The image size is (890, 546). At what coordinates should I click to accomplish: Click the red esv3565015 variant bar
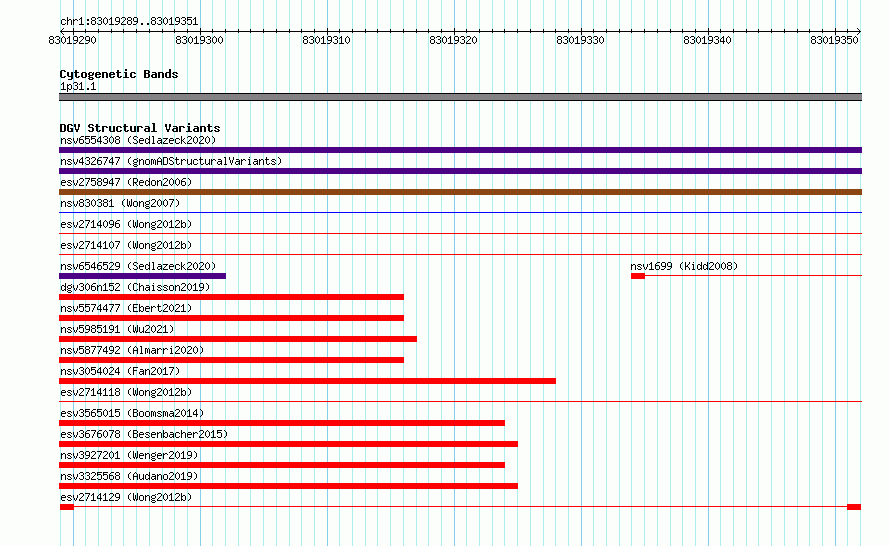[x=282, y=423]
